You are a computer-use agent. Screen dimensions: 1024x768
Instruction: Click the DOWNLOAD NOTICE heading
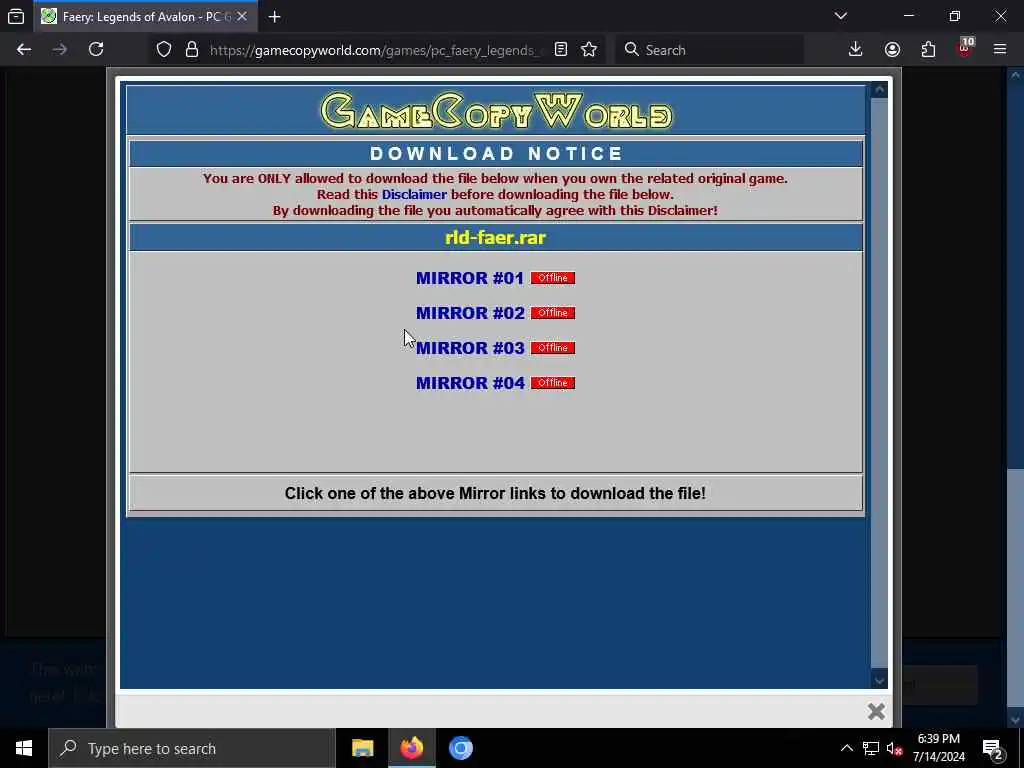click(x=496, y=153)
